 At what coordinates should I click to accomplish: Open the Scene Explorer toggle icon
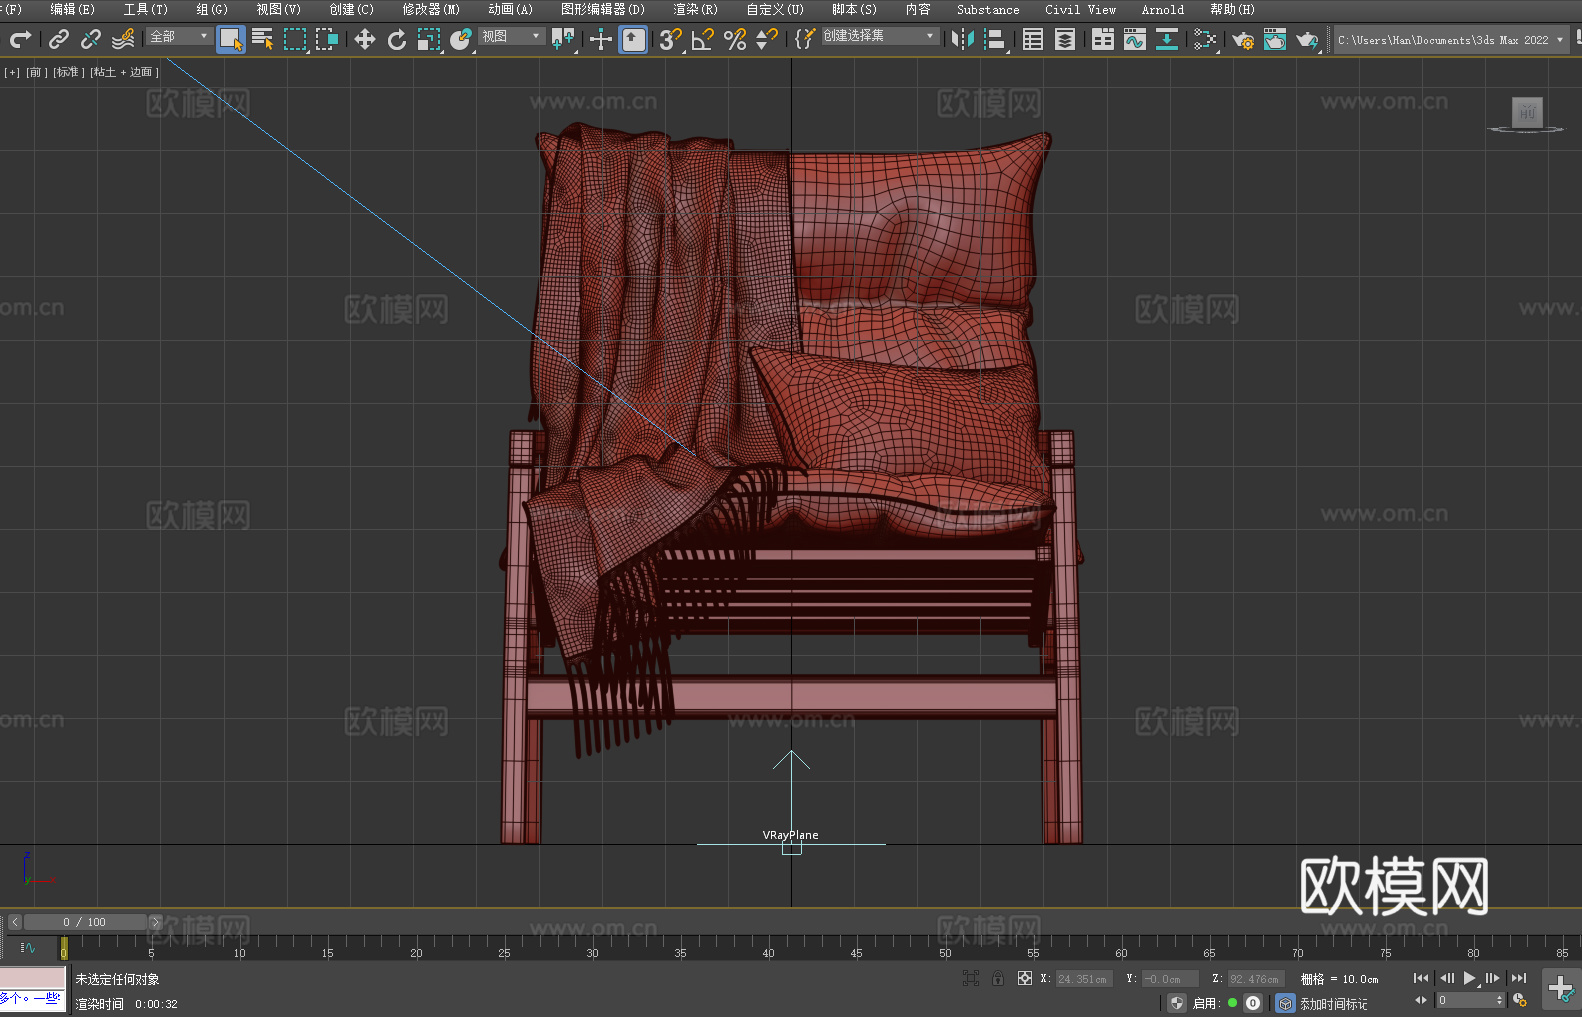tap(1033, 39)
